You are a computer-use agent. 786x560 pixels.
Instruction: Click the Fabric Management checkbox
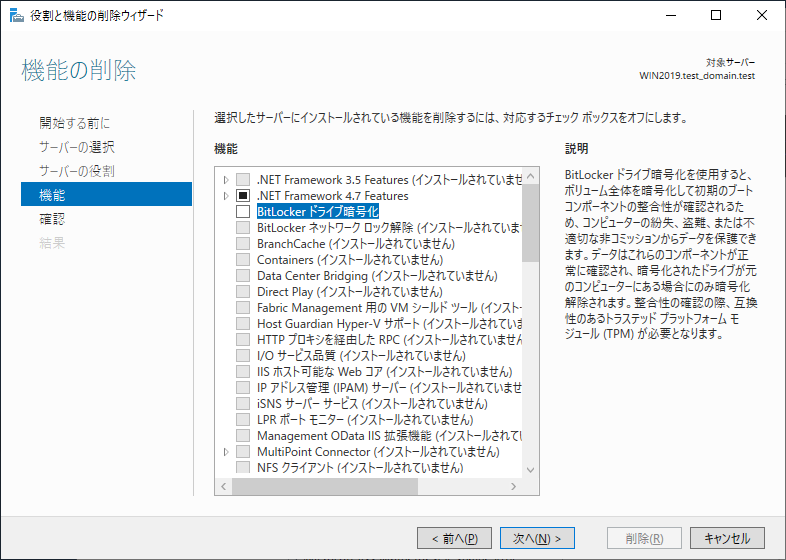click(243, 308)
